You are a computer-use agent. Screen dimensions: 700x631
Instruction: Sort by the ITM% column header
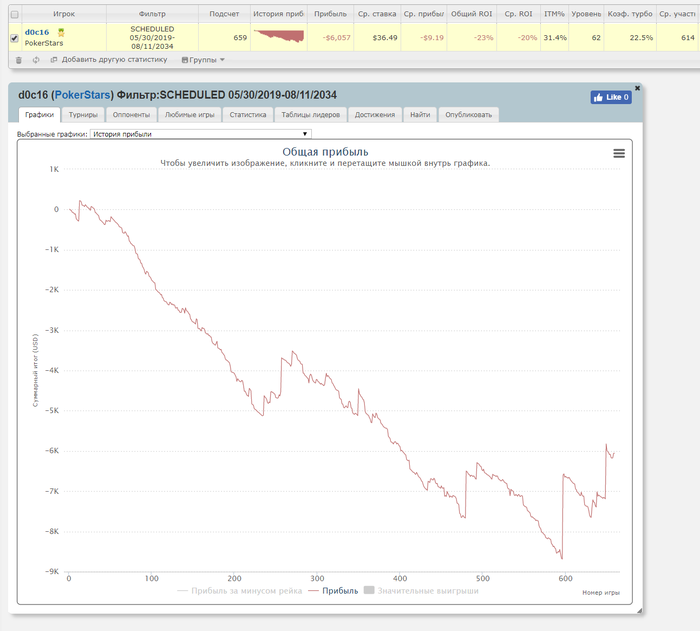pos(554,14)
